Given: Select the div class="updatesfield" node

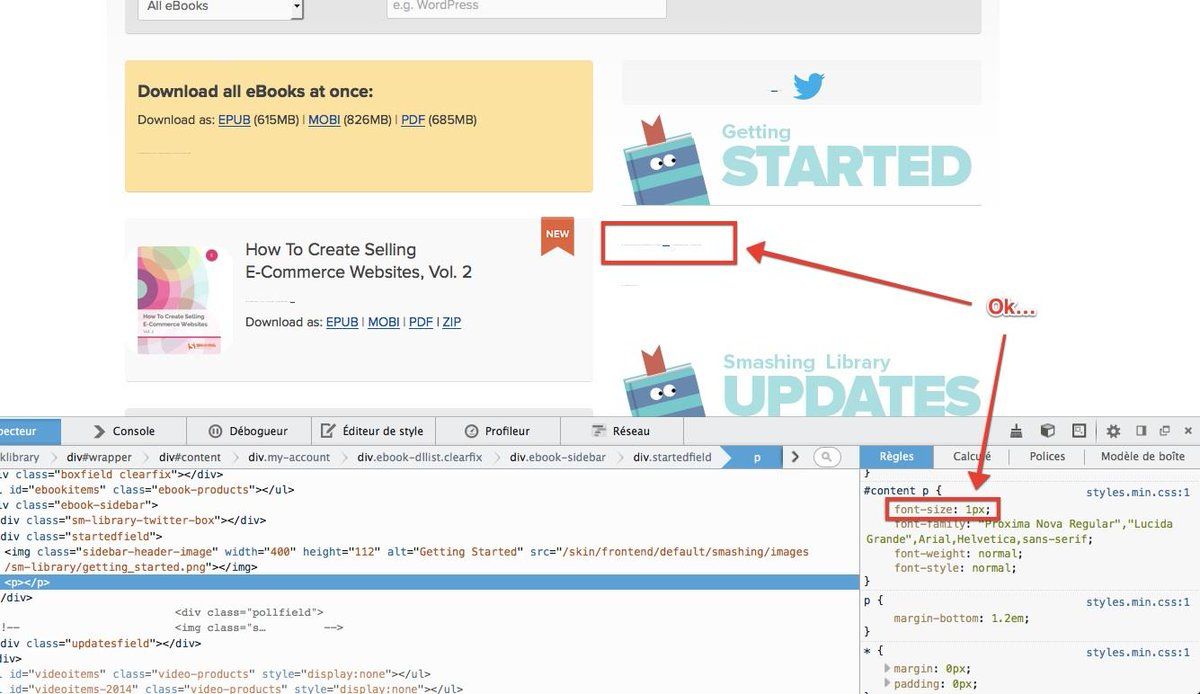Looking at the screenshot, I should 101,644.
